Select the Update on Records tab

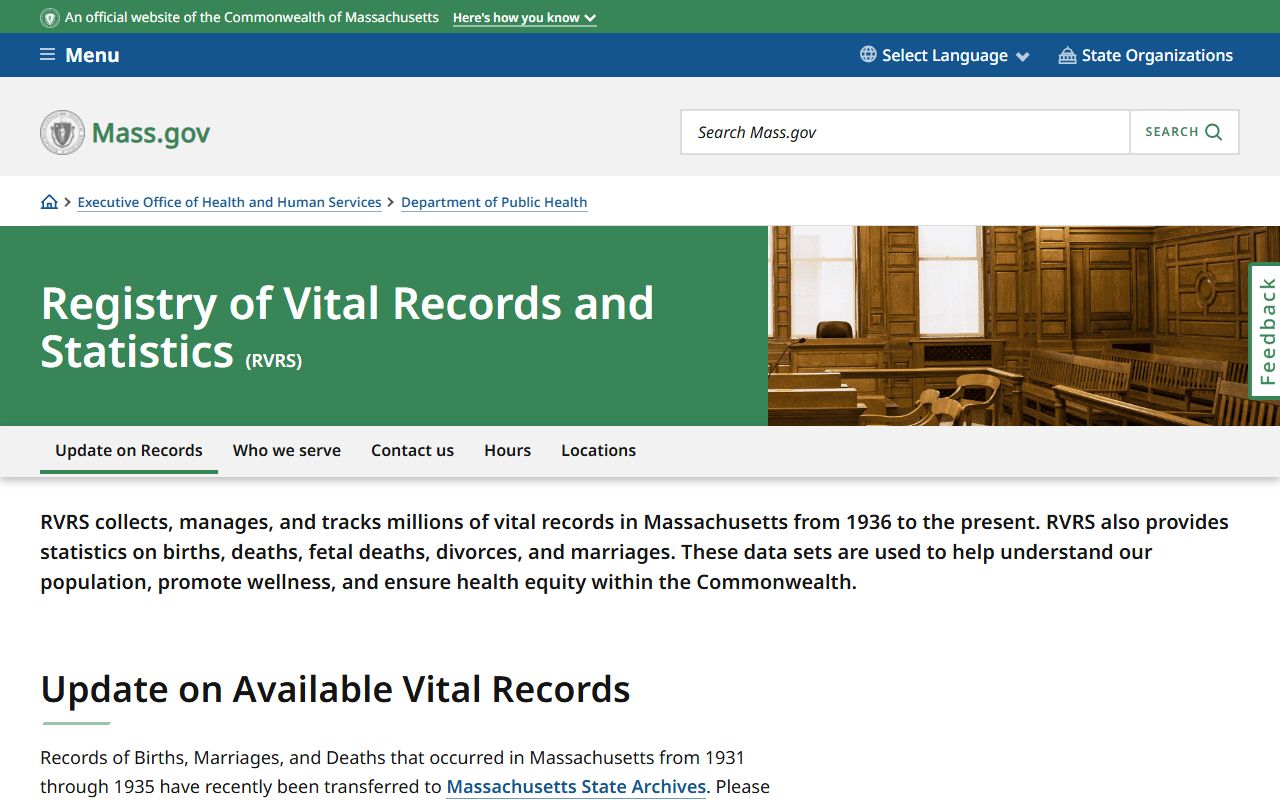pyautogui.click(x=129, y=450)
